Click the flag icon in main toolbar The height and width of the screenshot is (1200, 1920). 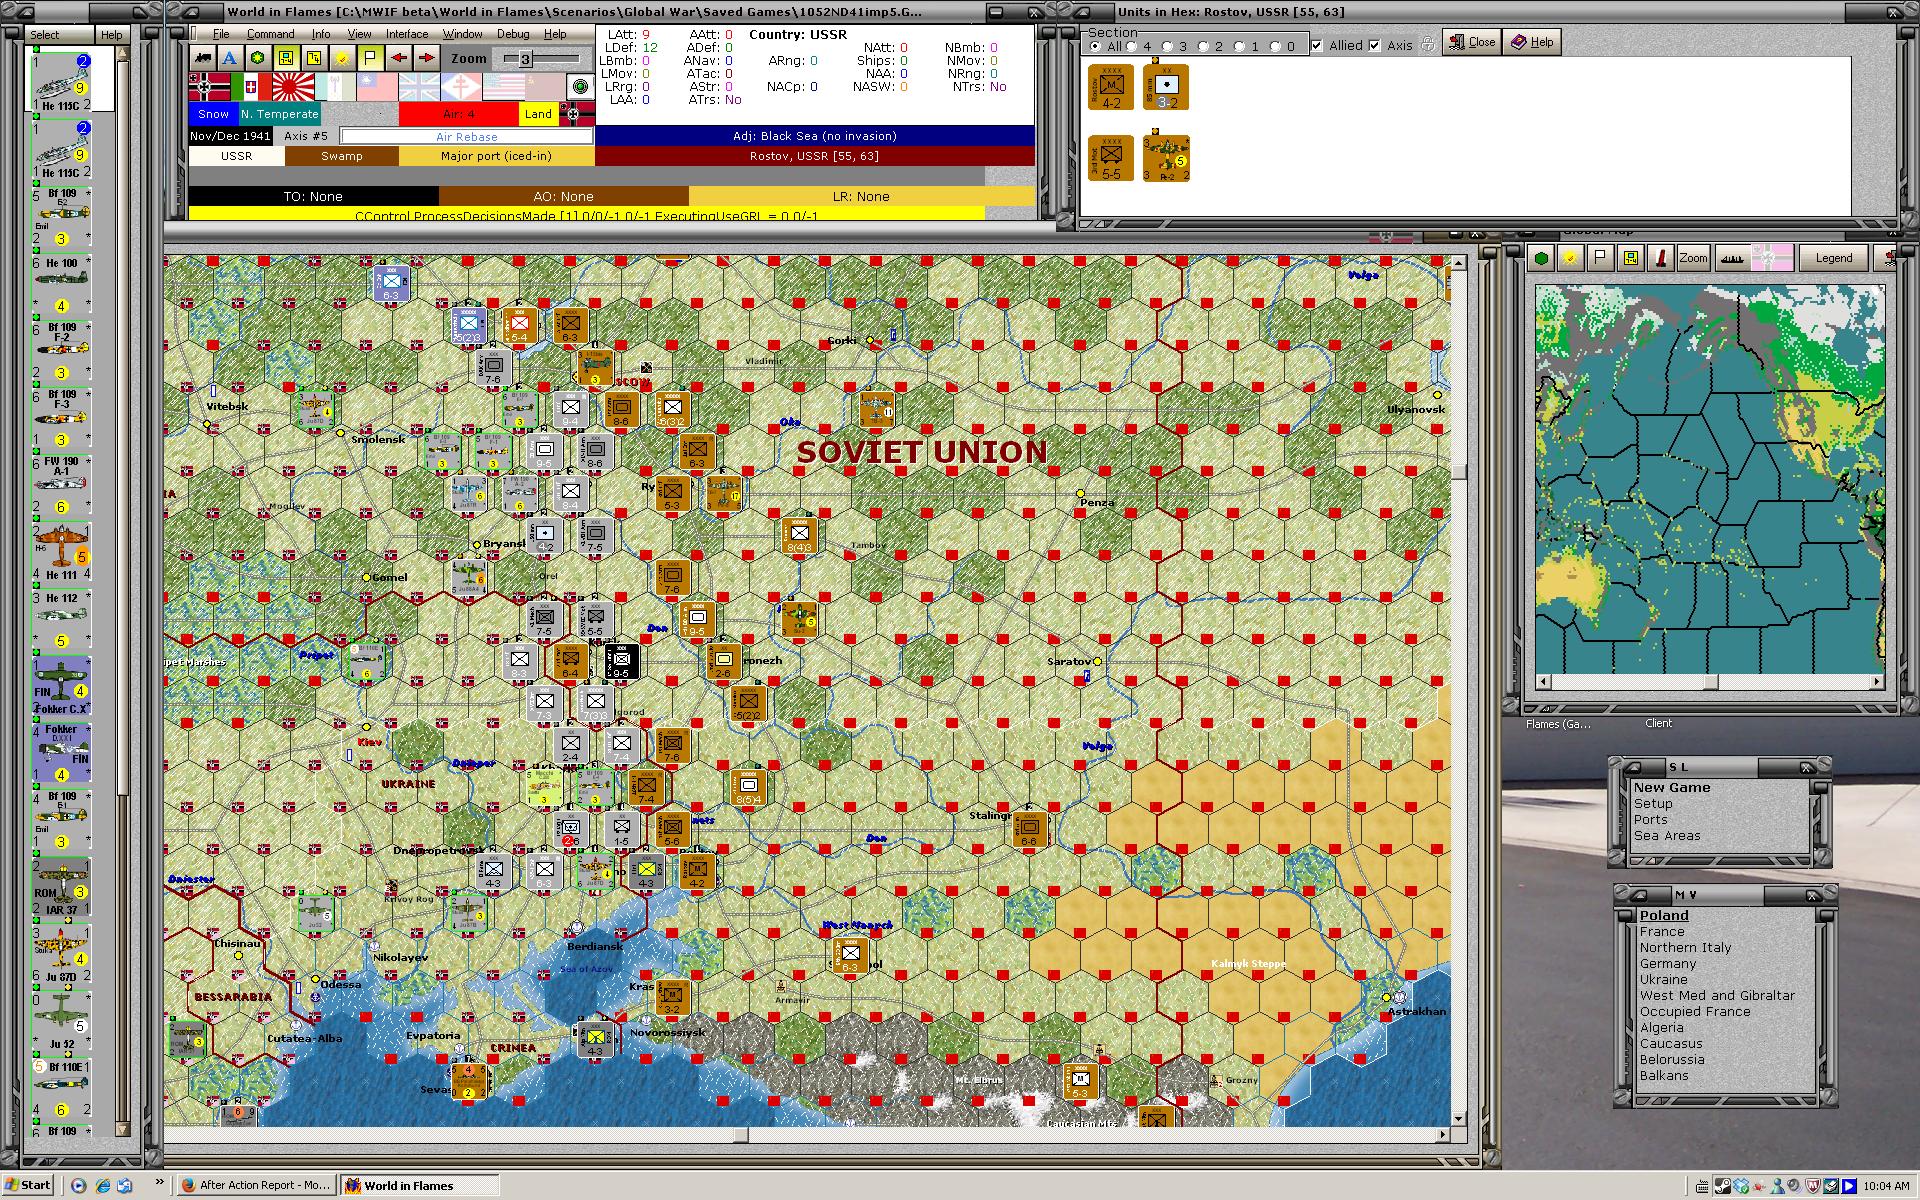point(370,58)
